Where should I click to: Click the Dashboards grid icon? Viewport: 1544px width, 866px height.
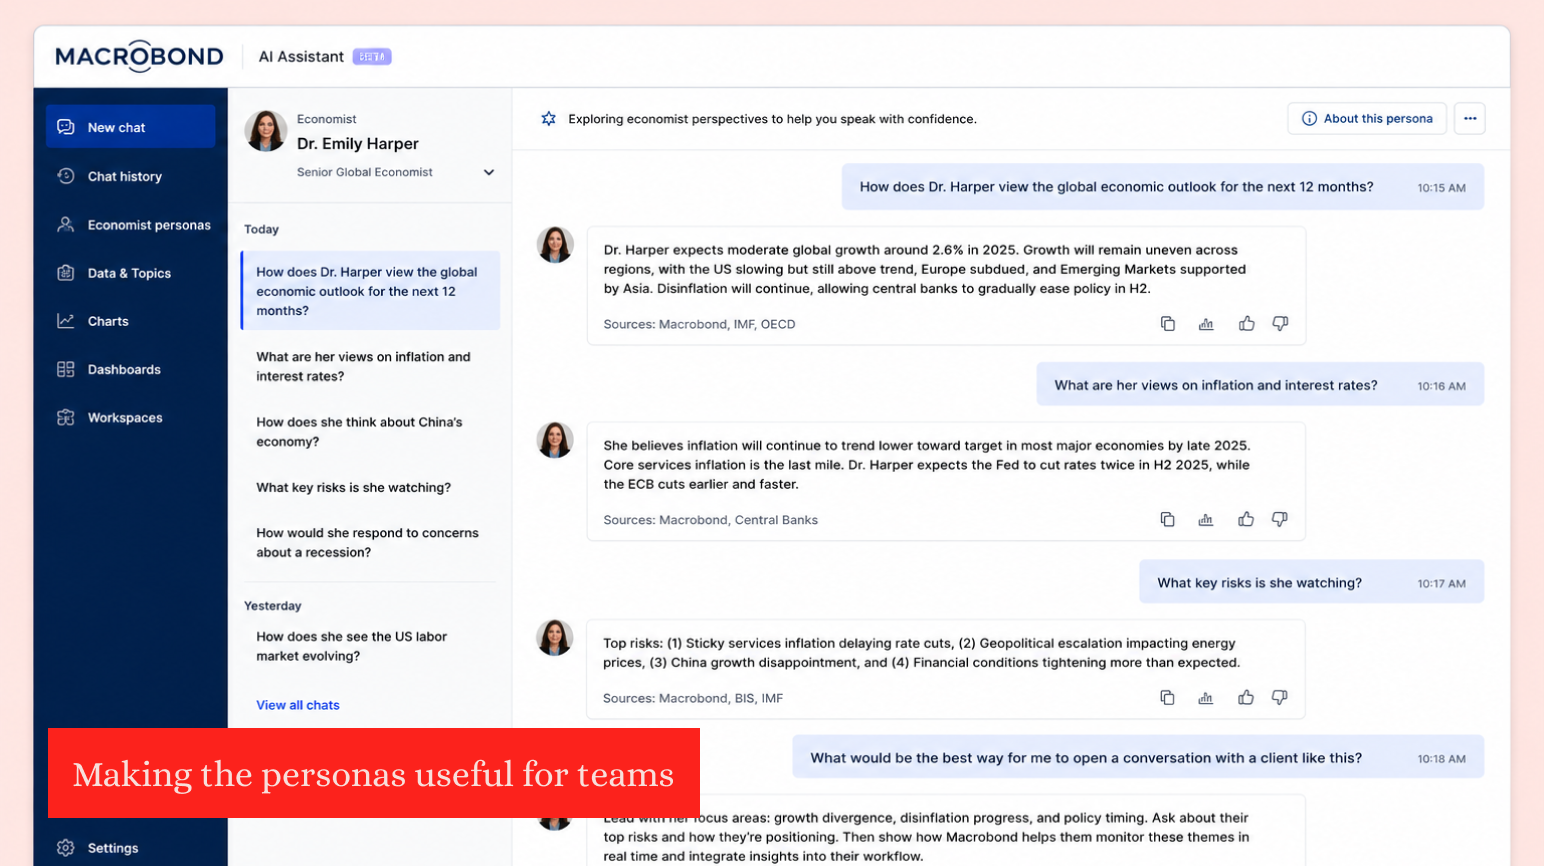(x=66, y=369)
